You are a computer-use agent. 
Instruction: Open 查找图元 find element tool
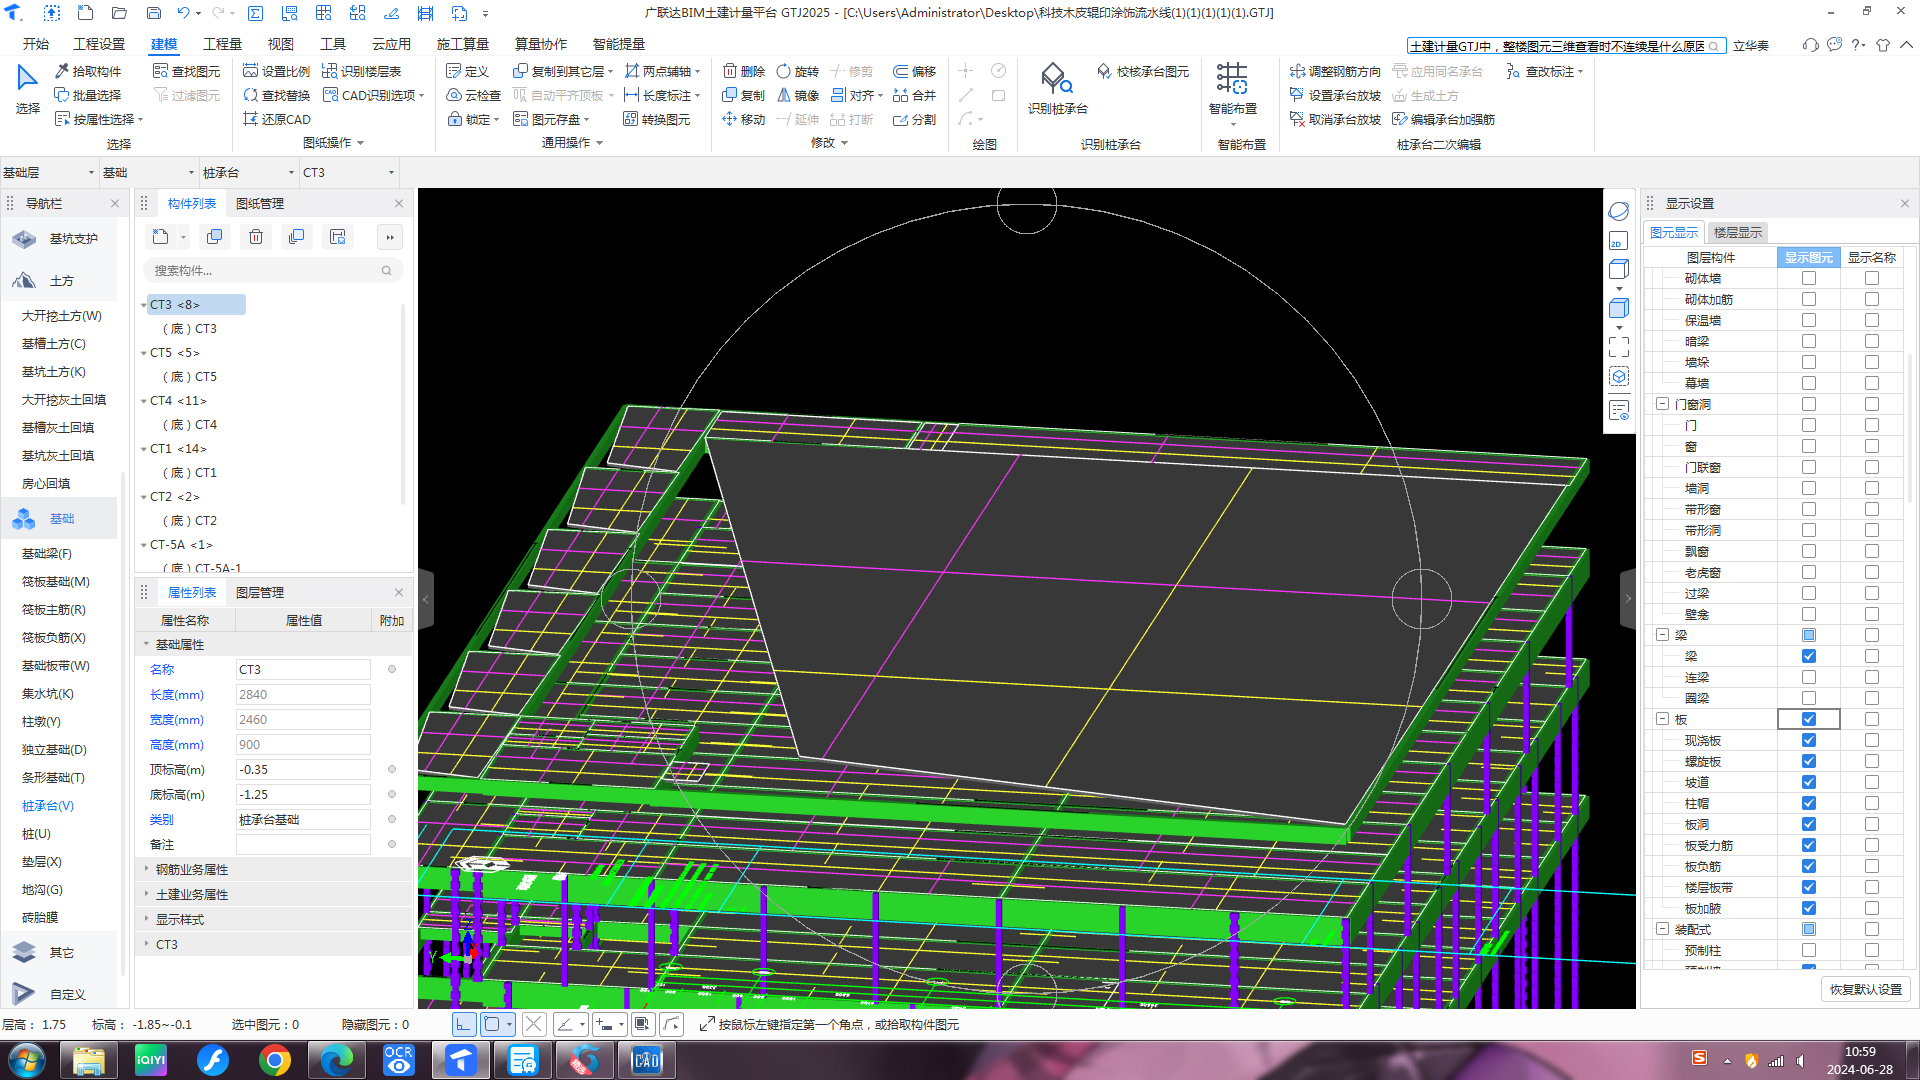coord(186,71)
